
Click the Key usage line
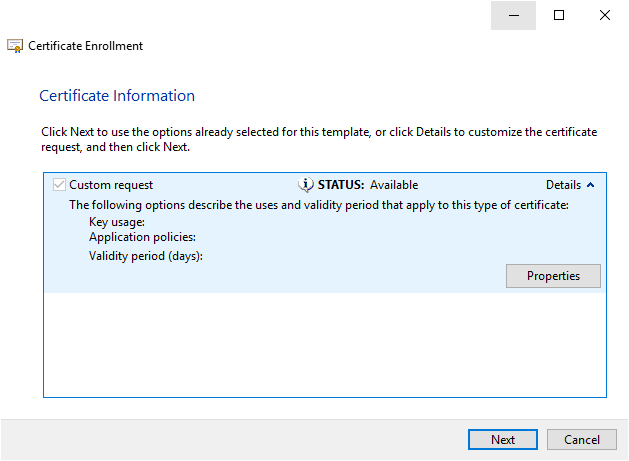click(117, 222)
